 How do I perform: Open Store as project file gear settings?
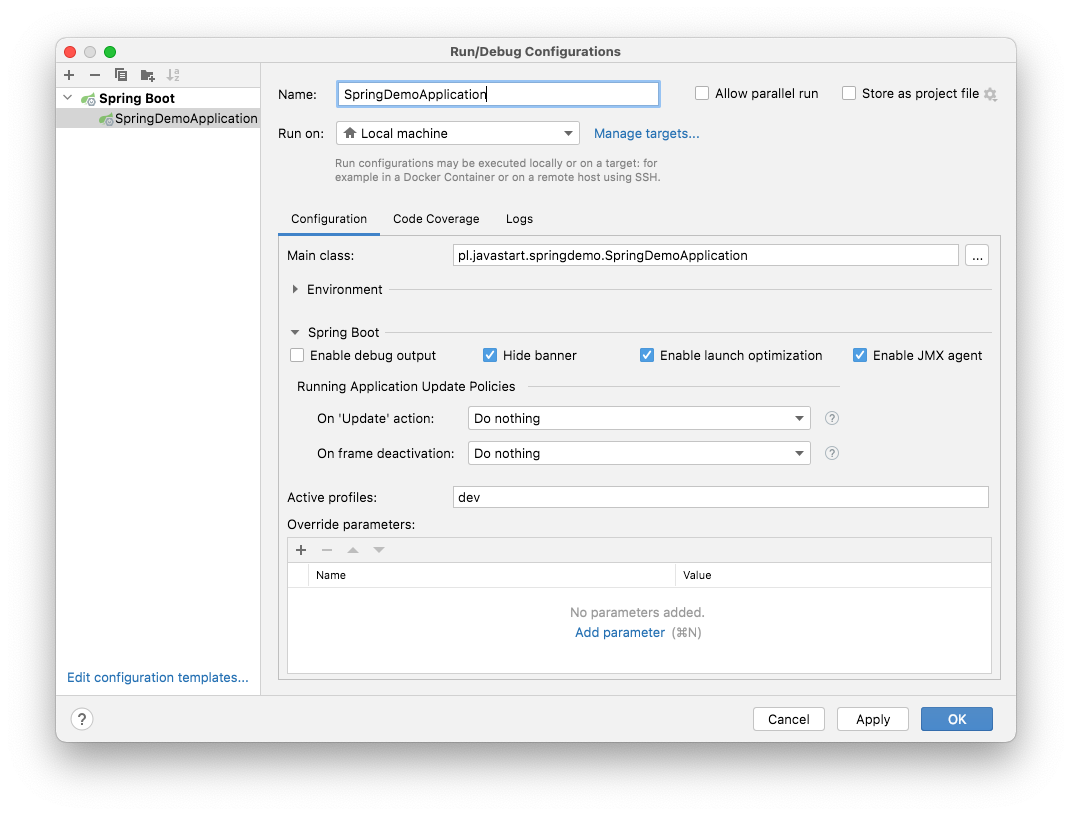pyautogui.click(x=991, y=94)
